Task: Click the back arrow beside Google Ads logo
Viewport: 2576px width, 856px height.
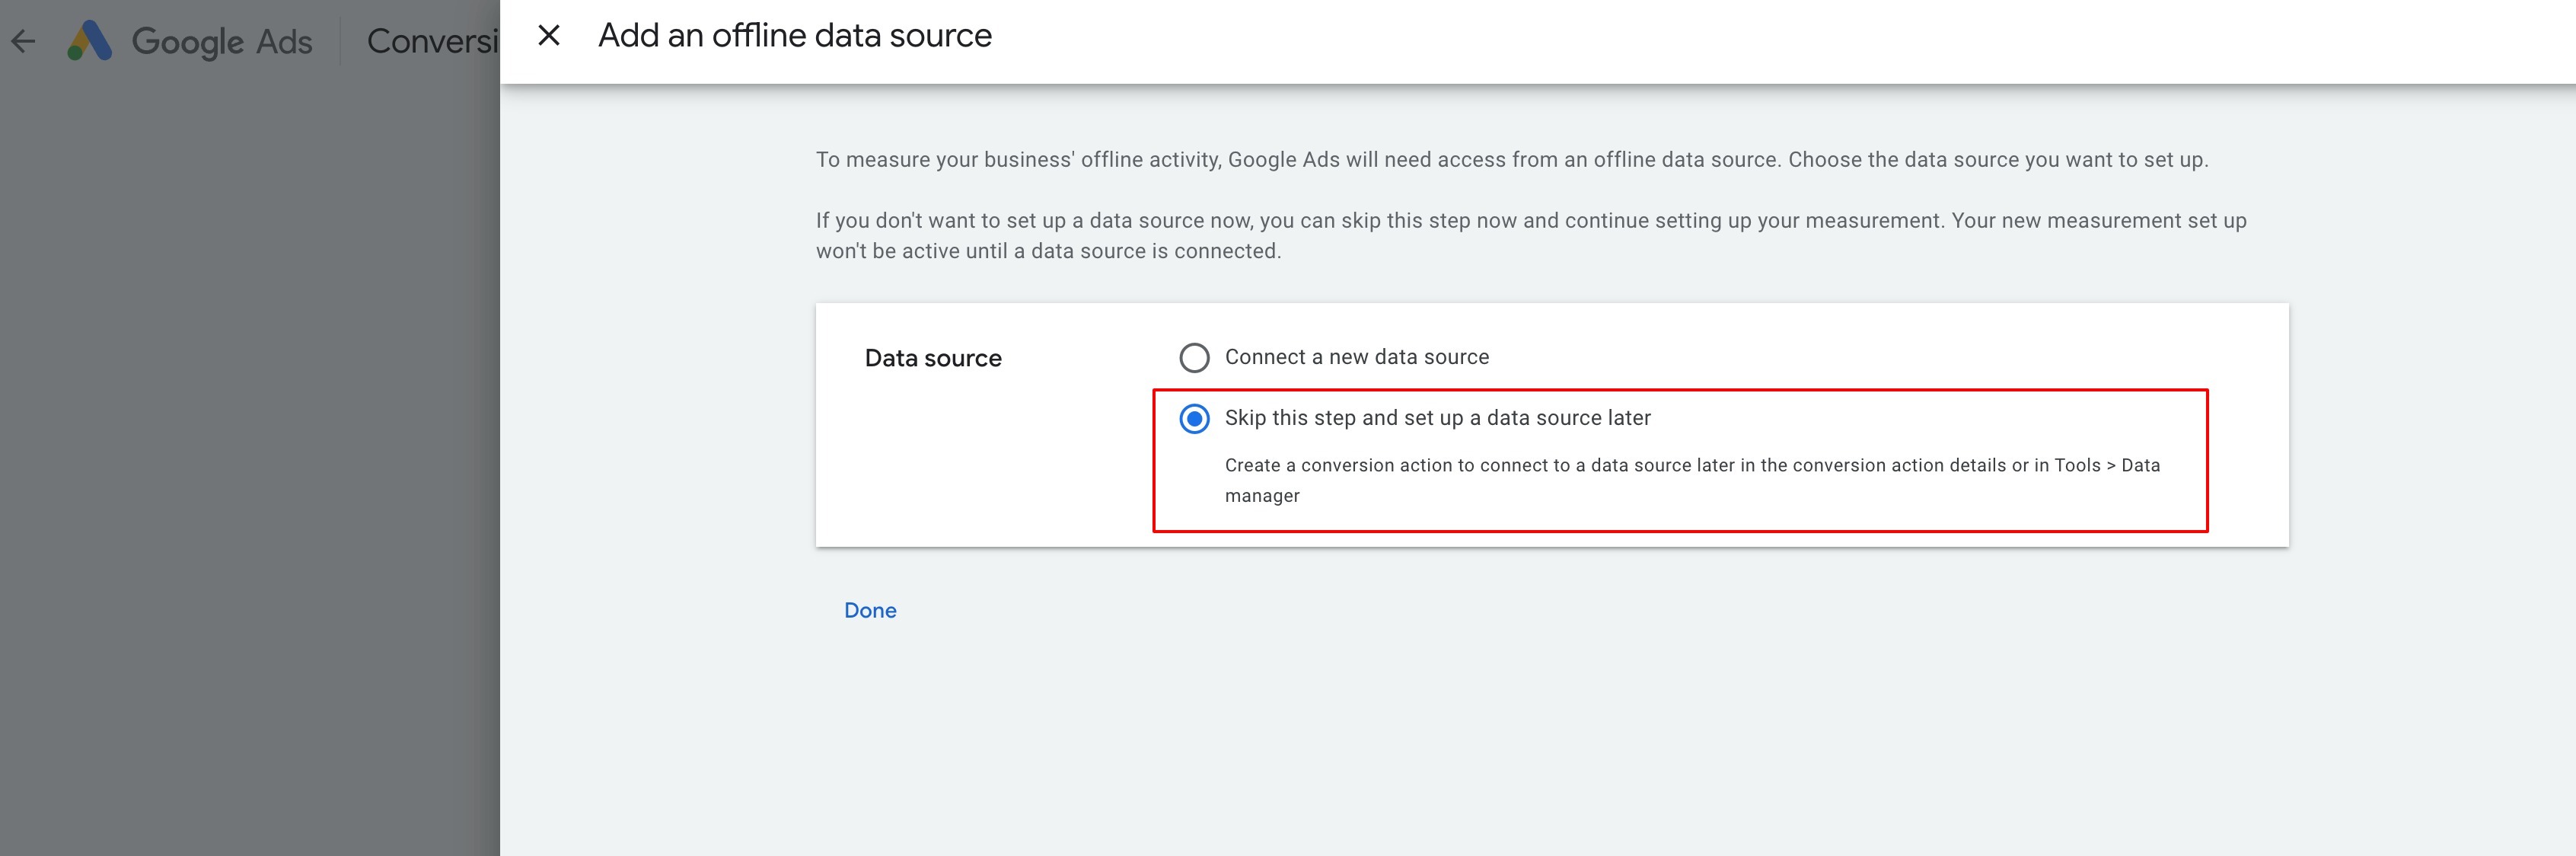Action: [23, 41]
